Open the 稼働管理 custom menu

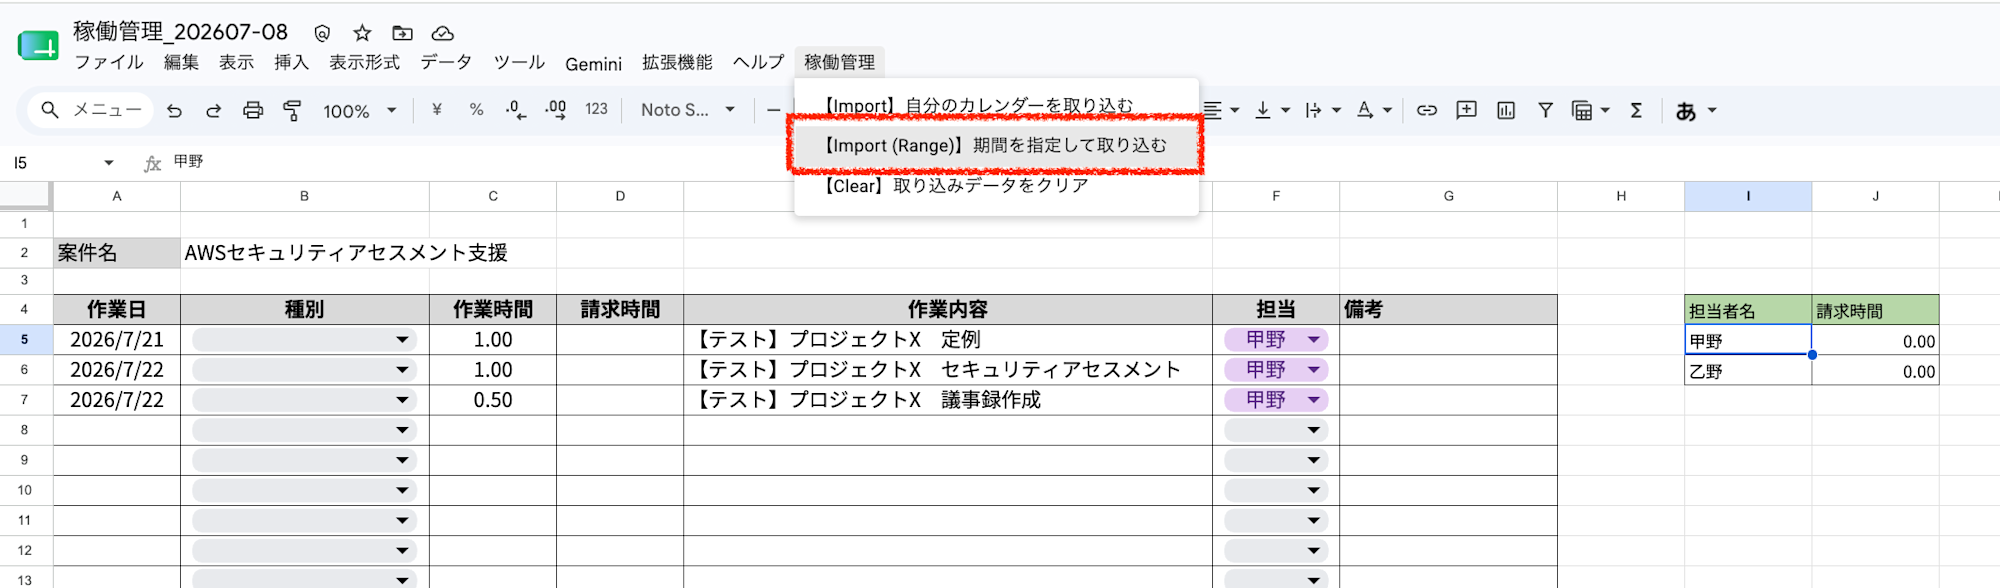839,62
